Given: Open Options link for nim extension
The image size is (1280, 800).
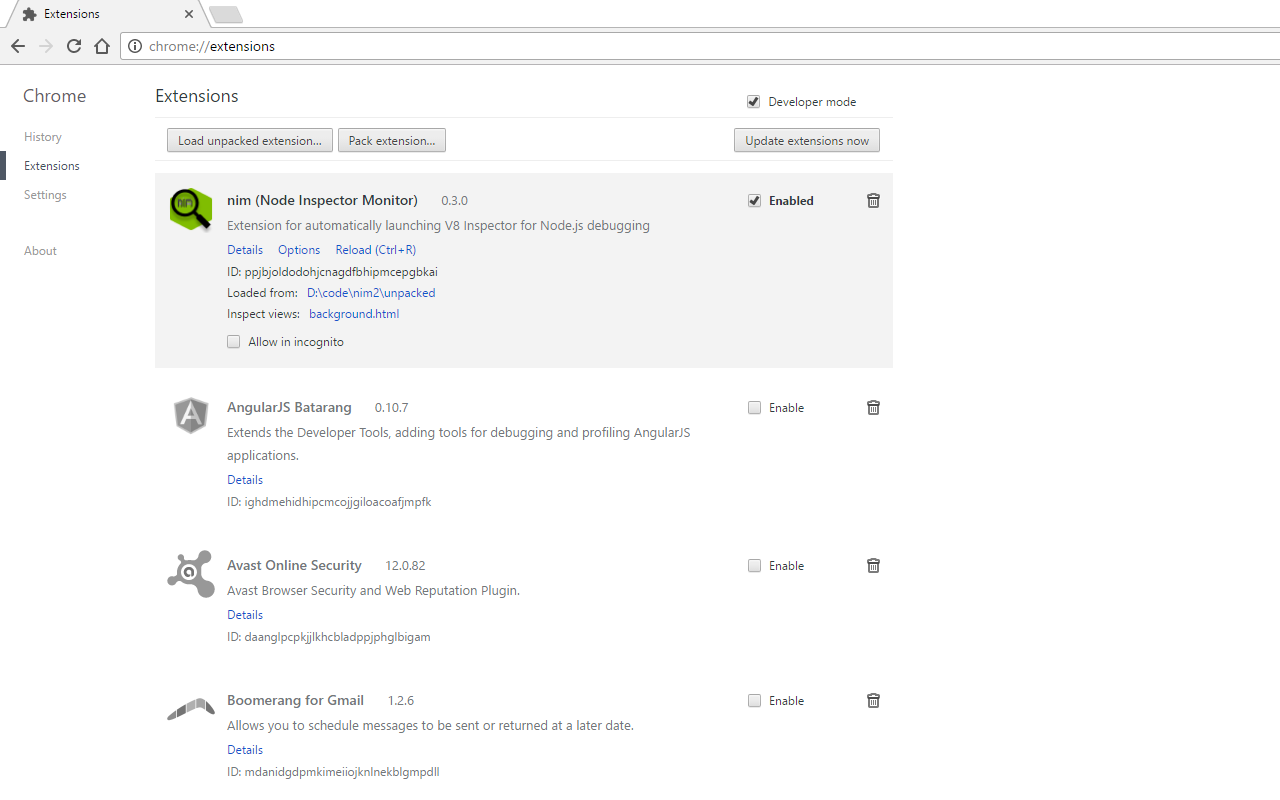Looking at the screenshot, I should [299, 250].
